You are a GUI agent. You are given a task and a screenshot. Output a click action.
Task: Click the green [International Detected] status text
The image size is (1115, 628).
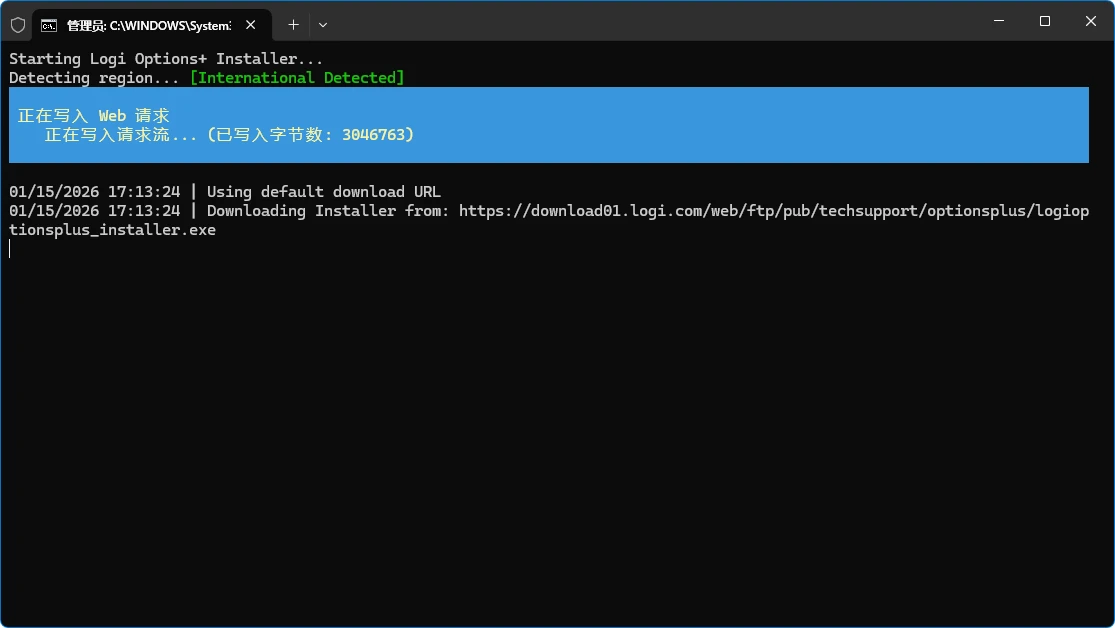[x=297, y=78]
